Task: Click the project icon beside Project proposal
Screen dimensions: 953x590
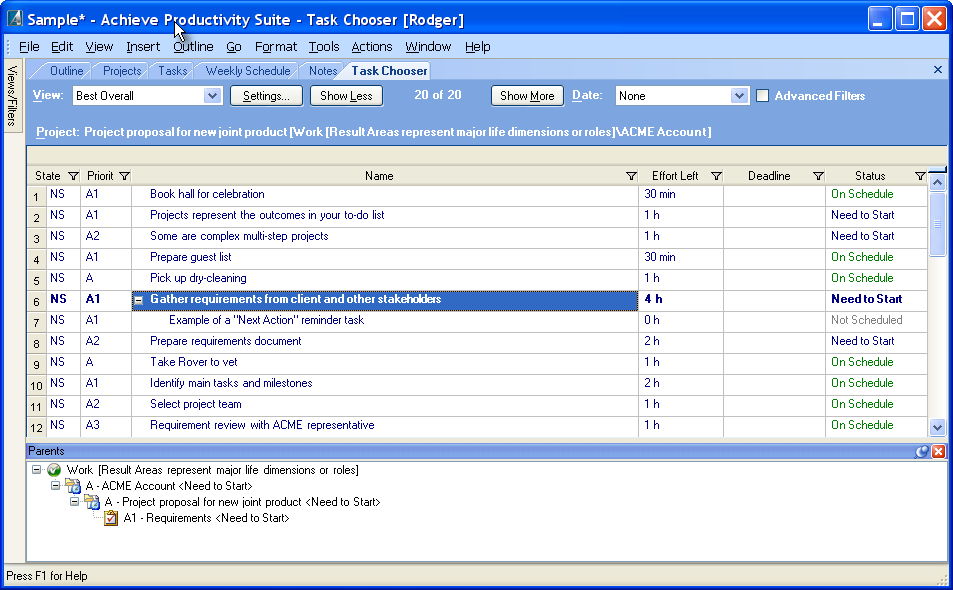Action: pos(92,502)
